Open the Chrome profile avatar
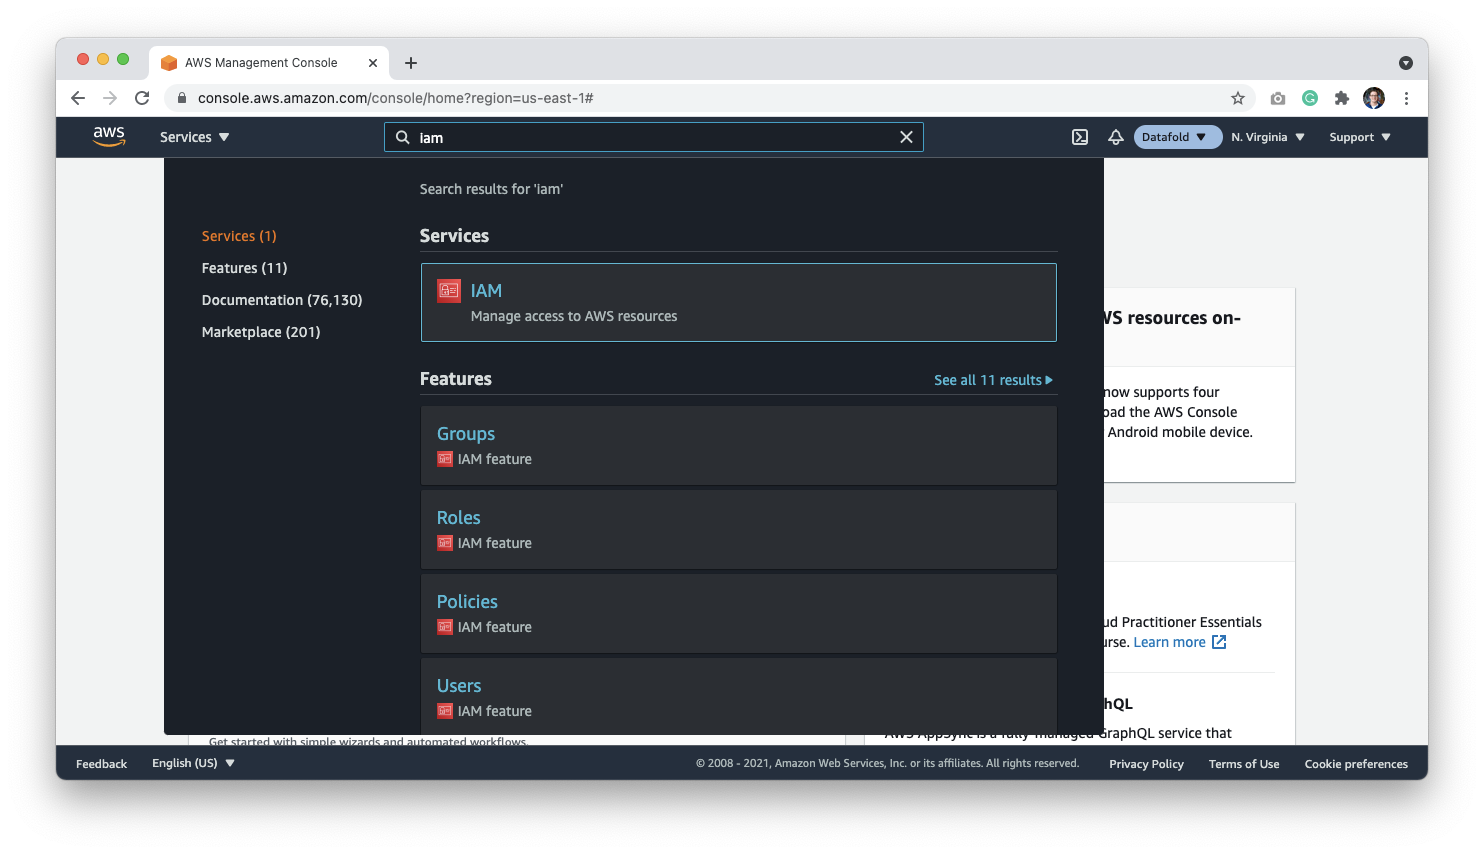This screenshot has height=854, width=1484. click(x=1374, y=98)
